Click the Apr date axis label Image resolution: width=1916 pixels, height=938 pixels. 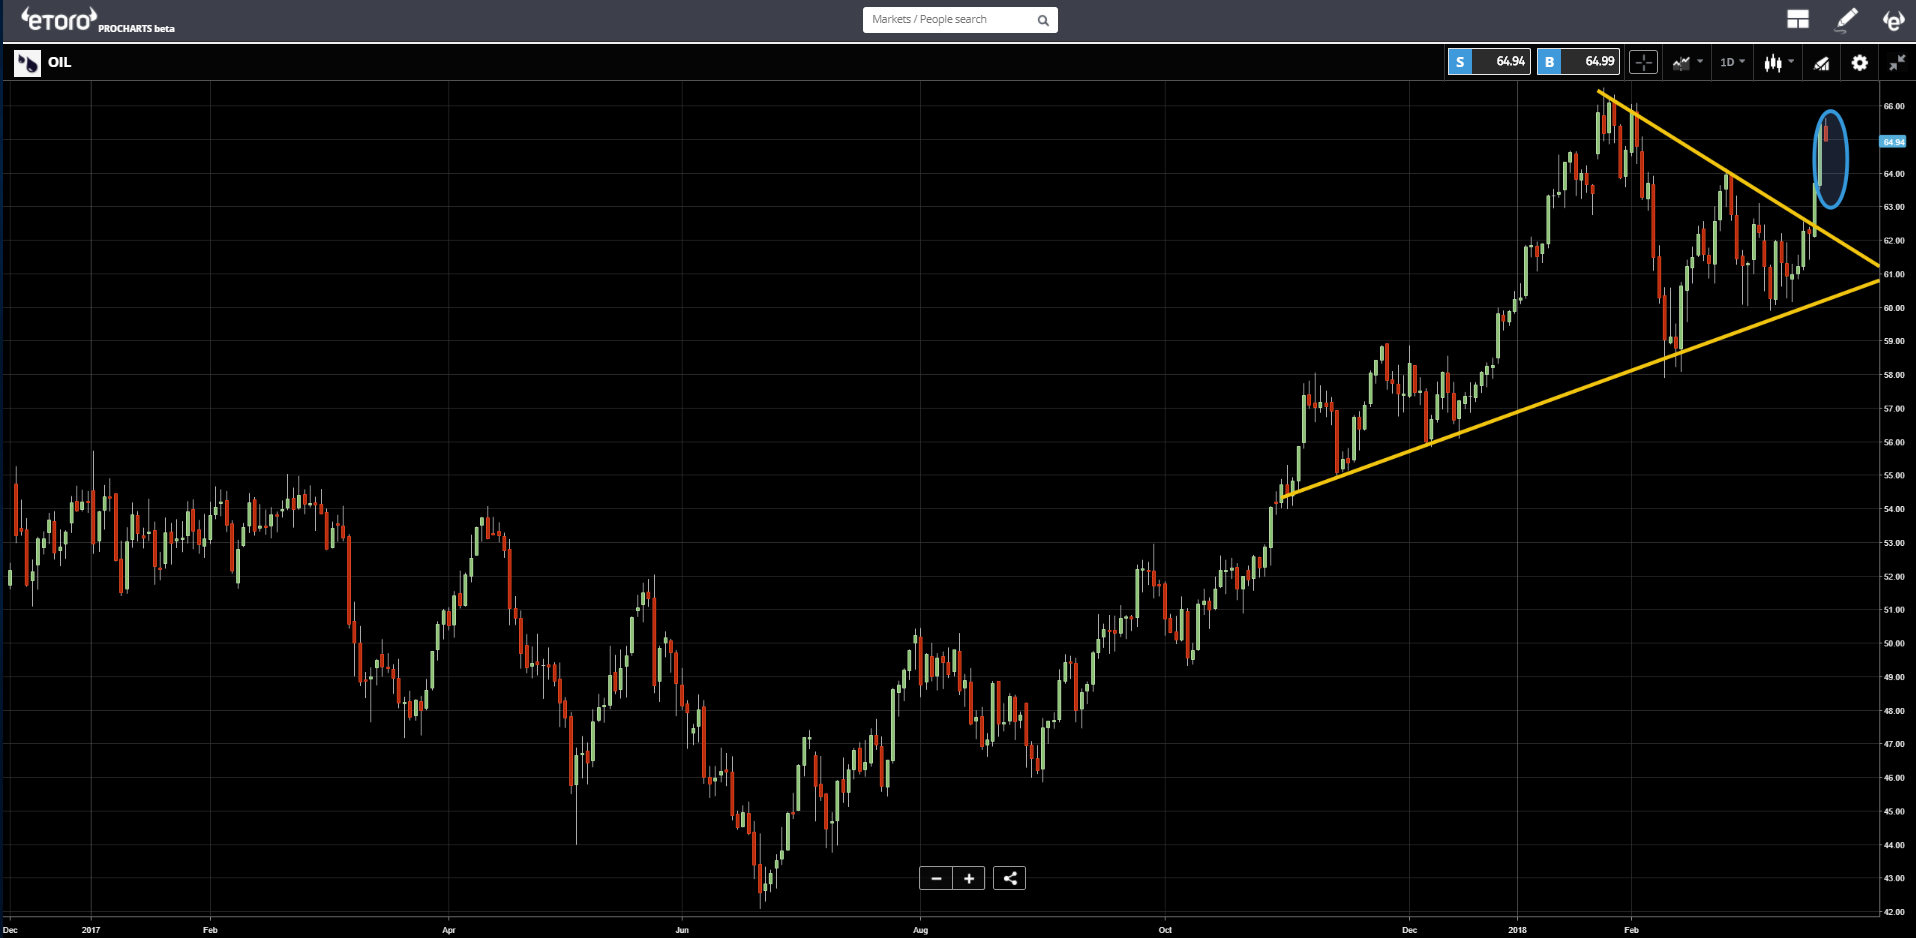click(x=449, y=930)
